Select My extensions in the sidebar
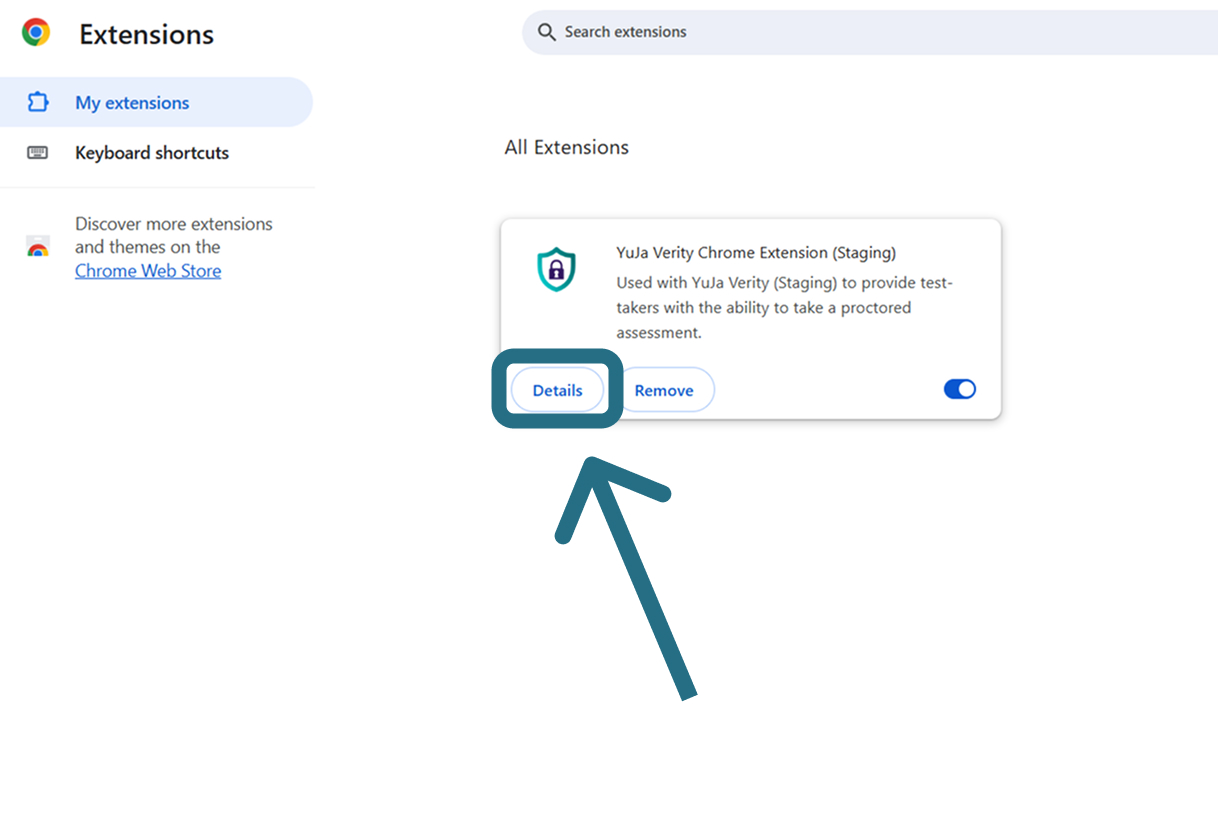Viewport: 1218px width, 817px height. pyautogui.click(x=156, y=102)
